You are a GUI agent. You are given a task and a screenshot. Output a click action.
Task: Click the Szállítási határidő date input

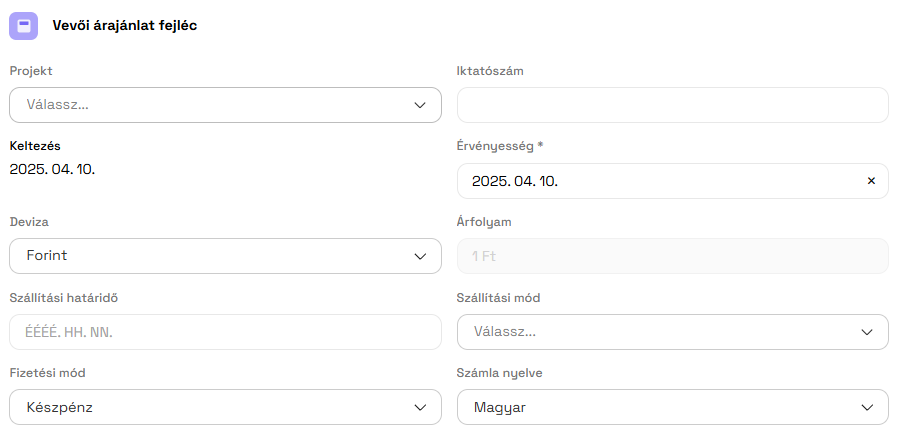225,332
